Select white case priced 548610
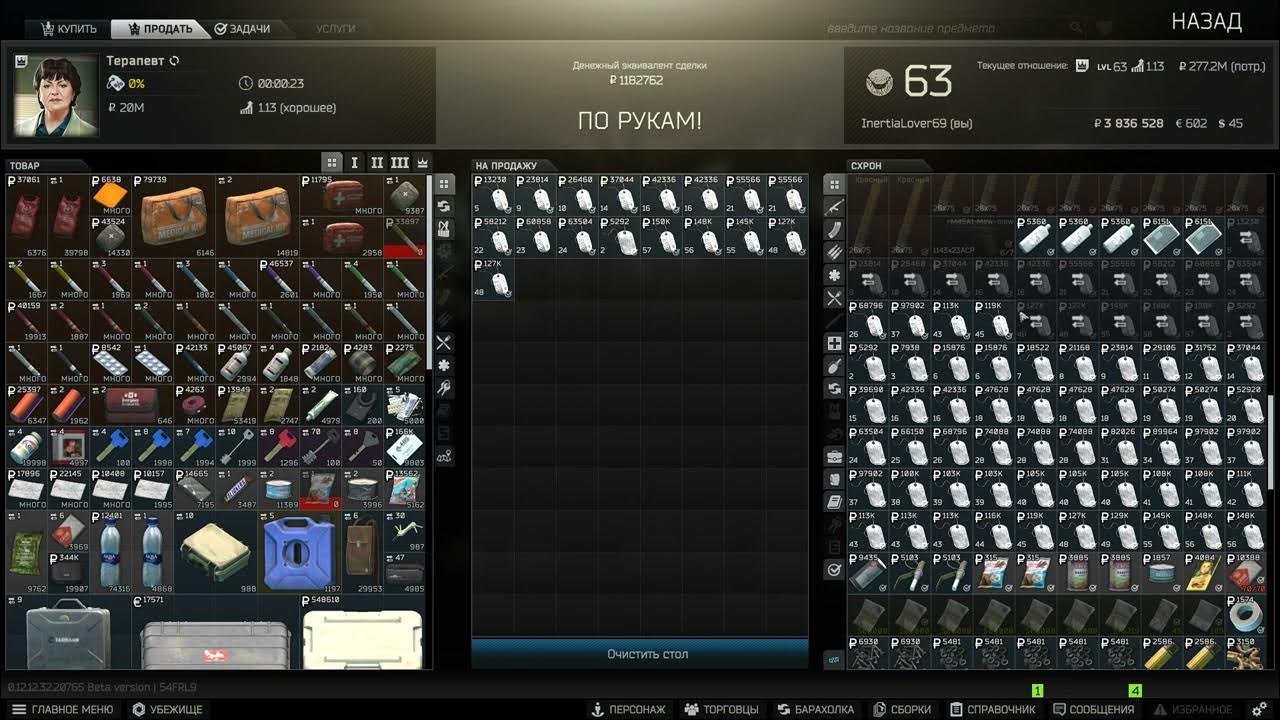Viewport: 1280px width, 720px height. pyautogui.click(x=362, y=632)
